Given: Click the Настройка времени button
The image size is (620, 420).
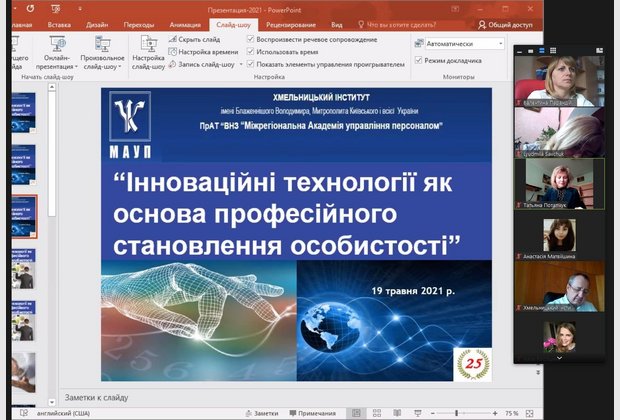Looking at the screenshot, I should 203,52.
